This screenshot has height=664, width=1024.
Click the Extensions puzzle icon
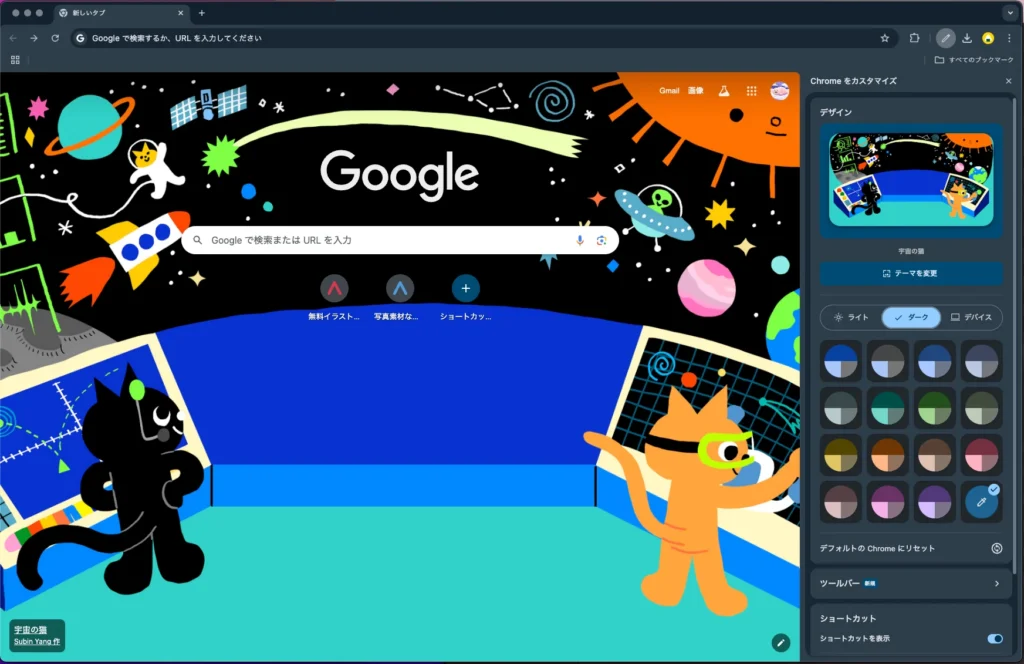tap(914, 38)
